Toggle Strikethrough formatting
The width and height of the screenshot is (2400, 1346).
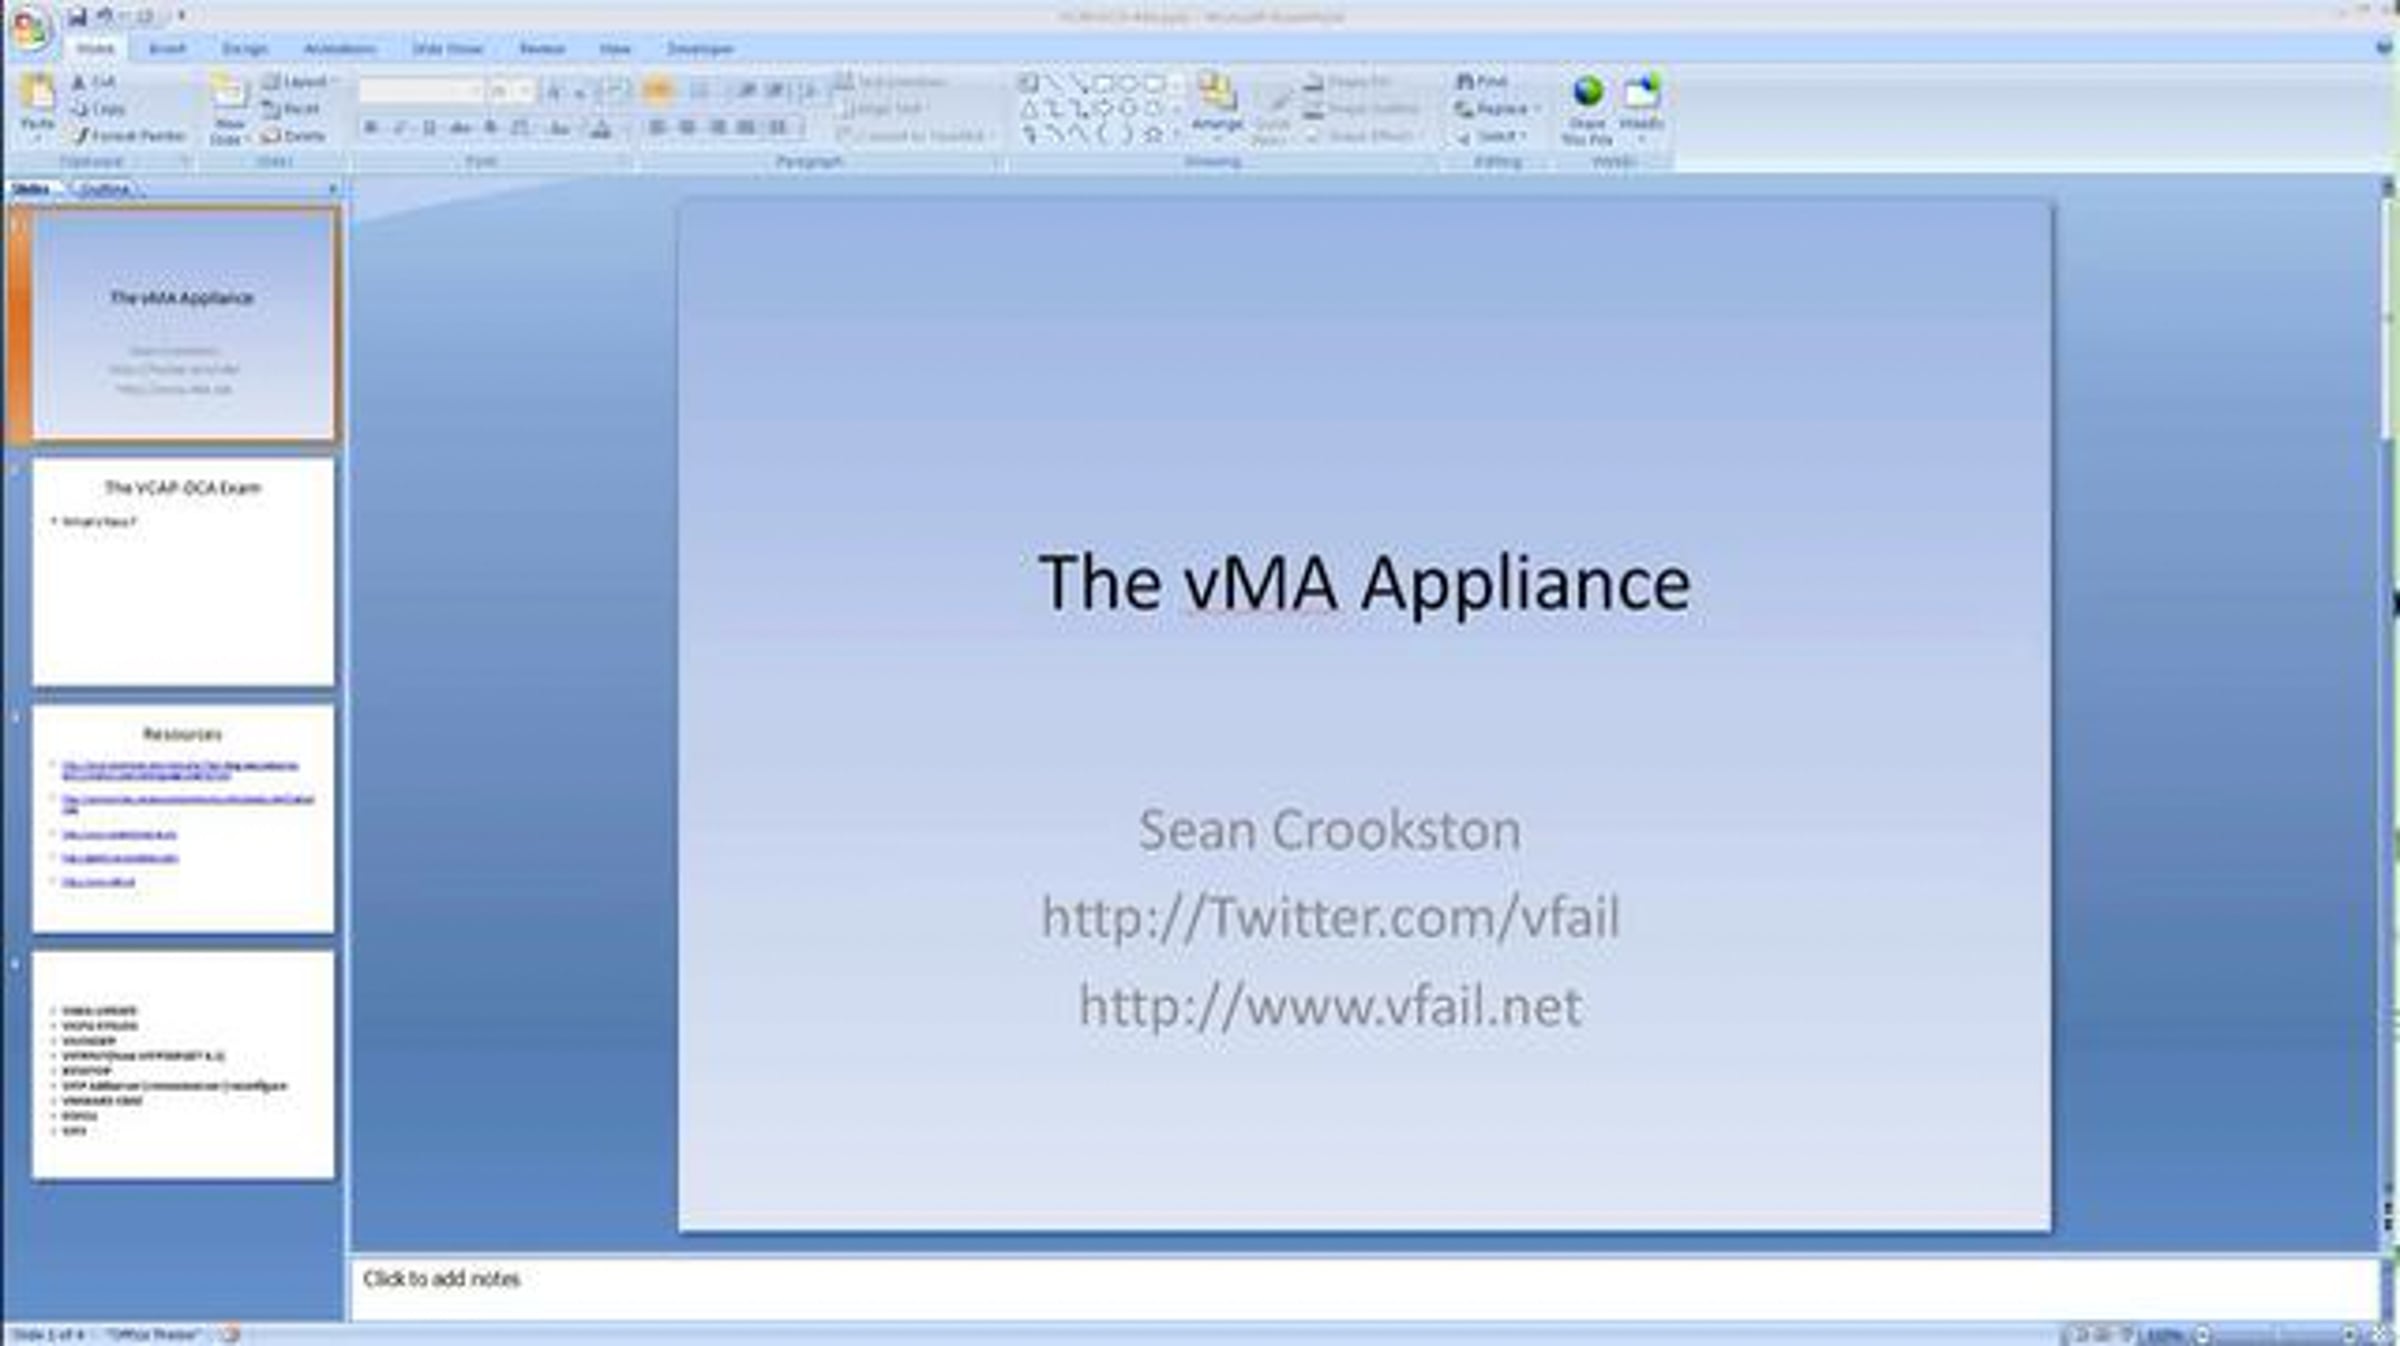click(460, 128)
